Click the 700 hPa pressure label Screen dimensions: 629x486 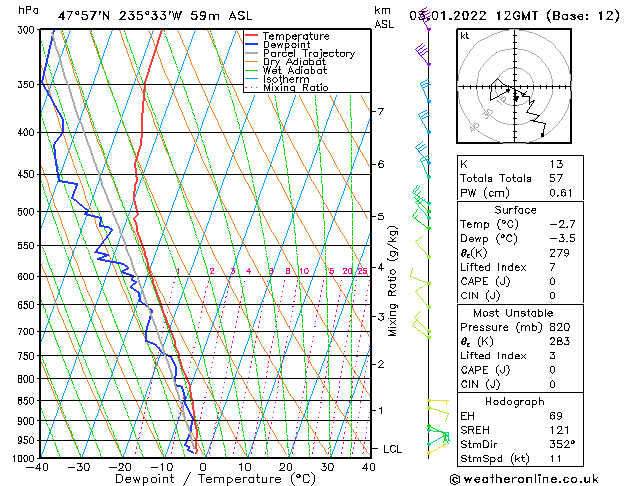tap(28, 332)
